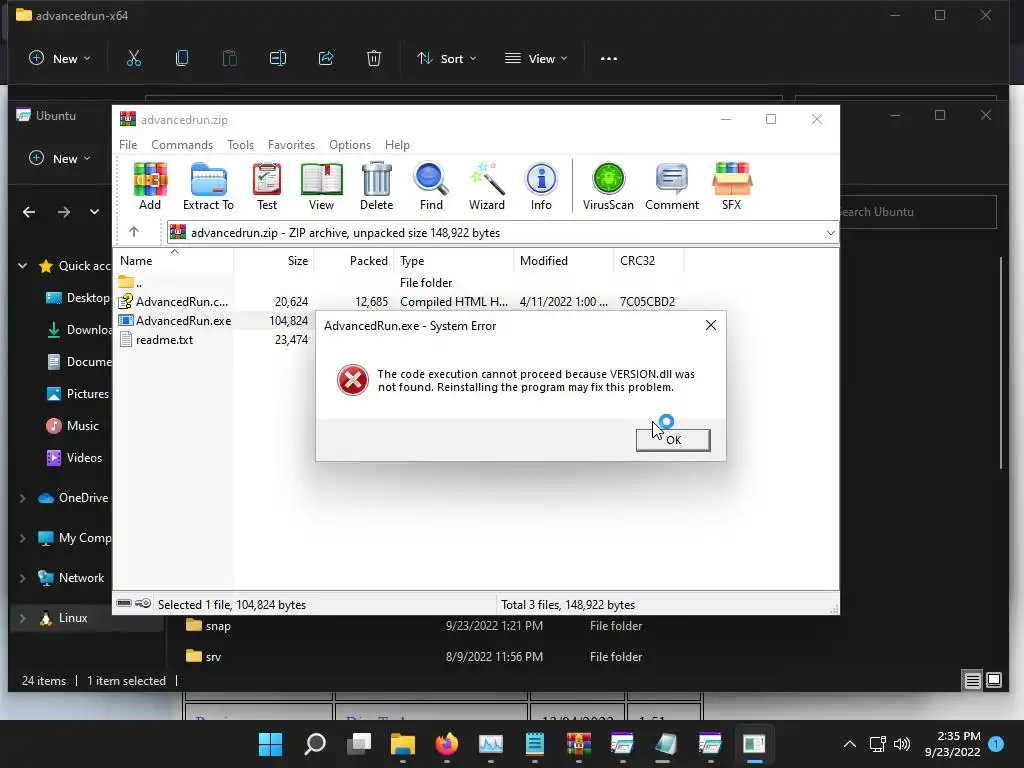Open File Explorer from the taskbar
The height and width of the screenshot is (768, 1024).
tap(403, 744)
